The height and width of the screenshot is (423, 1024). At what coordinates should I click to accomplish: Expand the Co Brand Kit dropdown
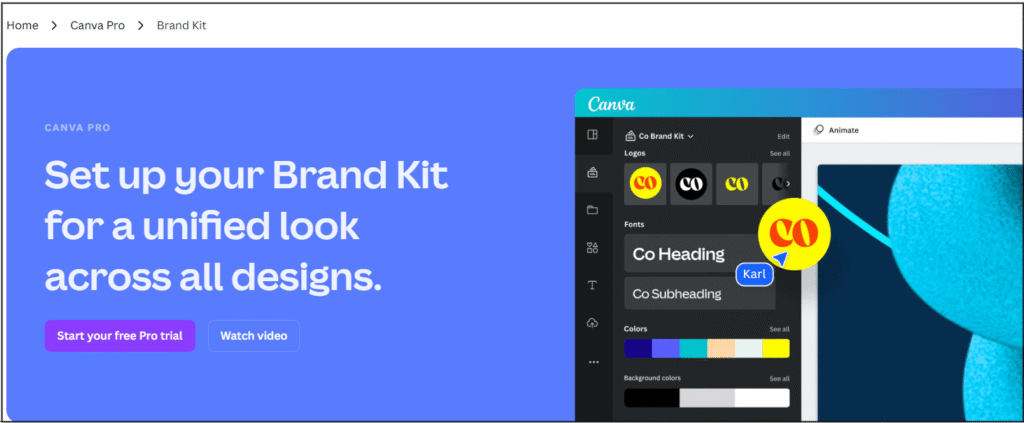[x=660, y=136]
